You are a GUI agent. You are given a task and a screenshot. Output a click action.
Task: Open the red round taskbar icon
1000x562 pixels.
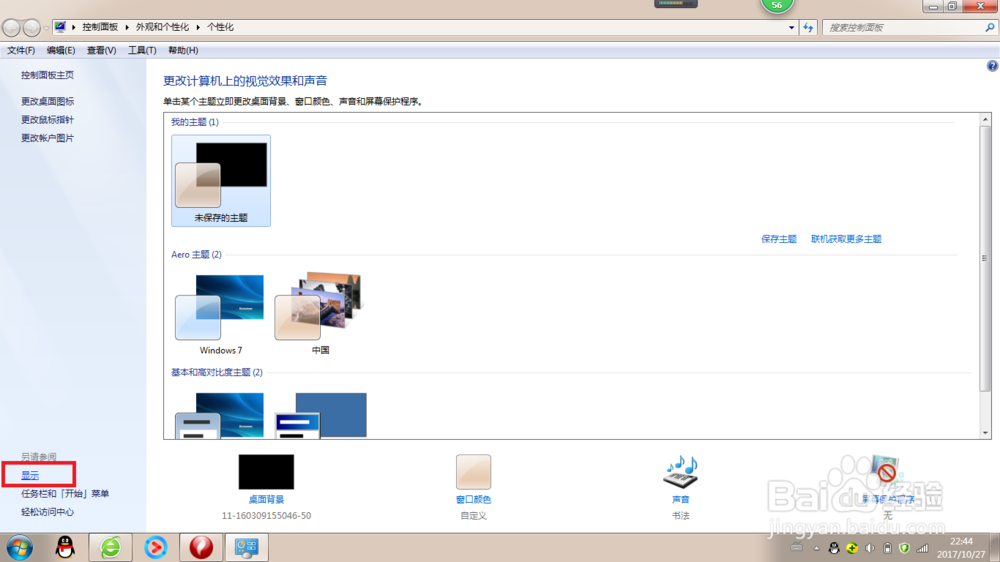201,547
